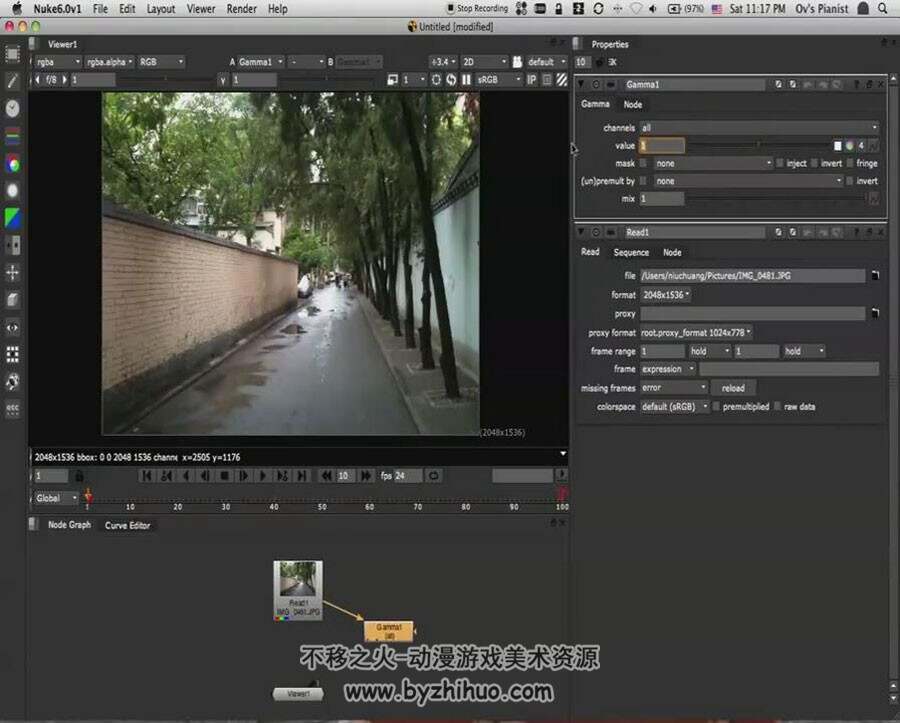Open the Render menu

(x=241, y=9)
